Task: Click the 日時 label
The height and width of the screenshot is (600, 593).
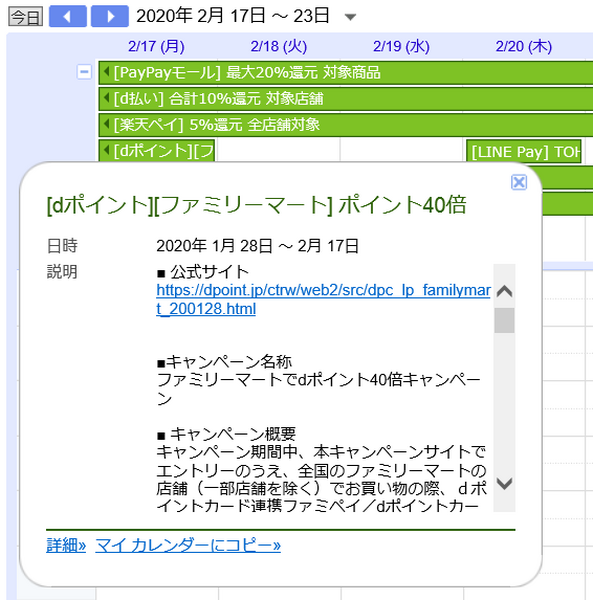Action: 62,246
